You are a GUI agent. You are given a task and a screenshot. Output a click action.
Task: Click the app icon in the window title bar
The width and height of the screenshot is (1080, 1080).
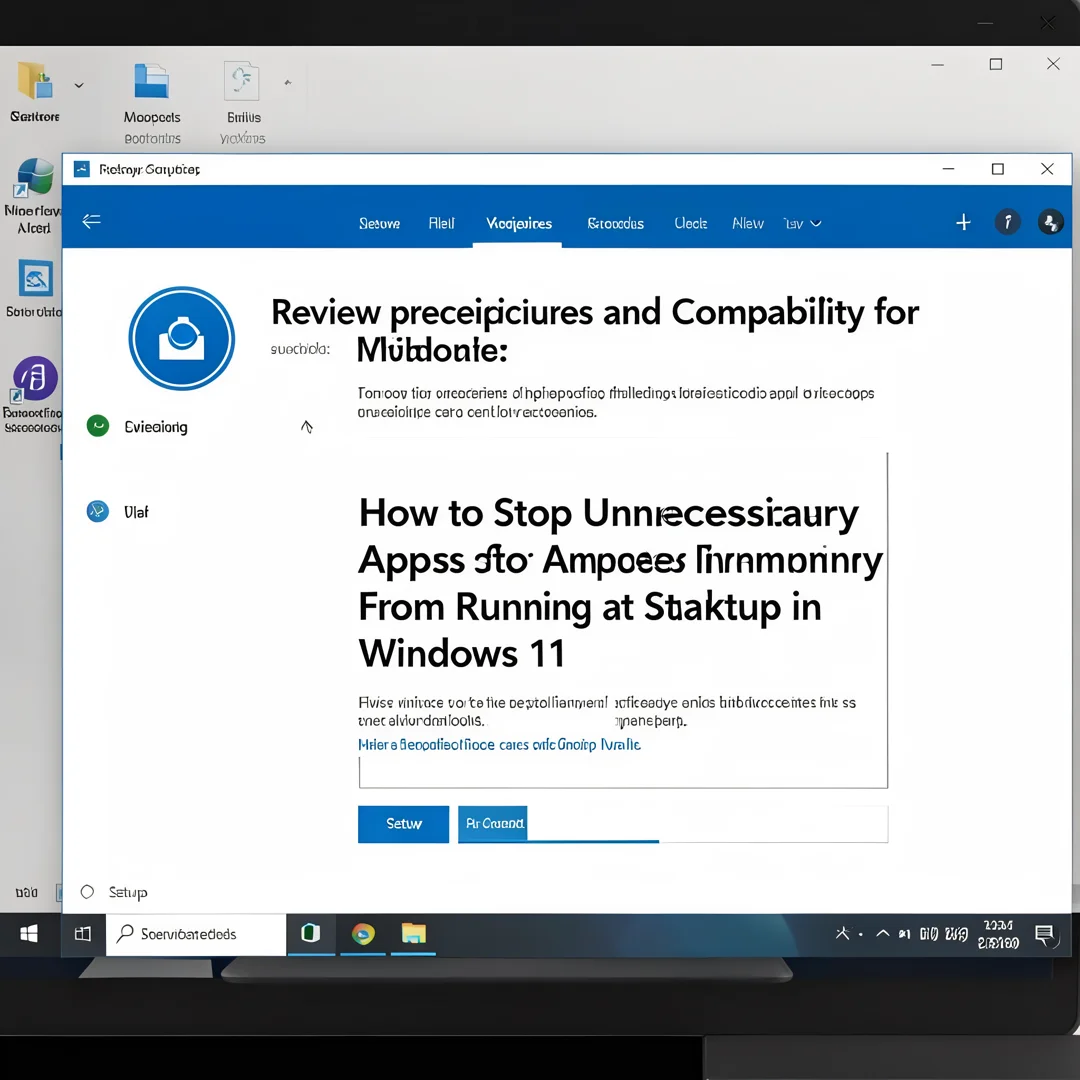[82, 169]
